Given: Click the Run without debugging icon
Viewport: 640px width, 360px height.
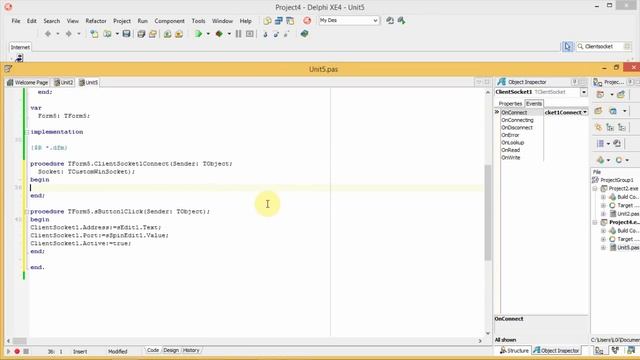Looking at the screenshot, I should click(x=219, y=34).
